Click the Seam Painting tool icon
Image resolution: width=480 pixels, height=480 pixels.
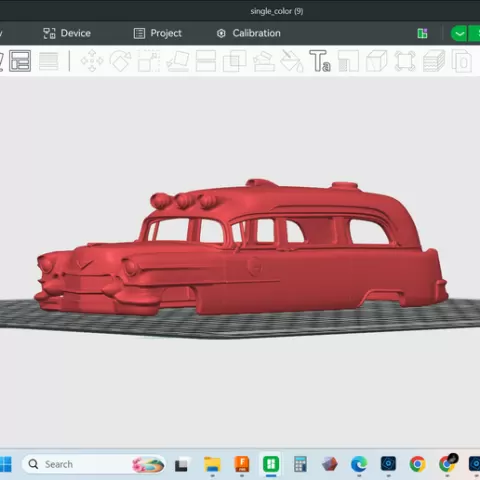pyautogui.click(x=348, y=61)
